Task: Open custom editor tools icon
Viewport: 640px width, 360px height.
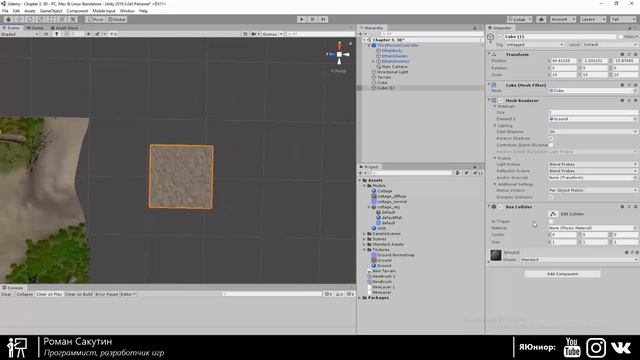Action: coord(73,19)
